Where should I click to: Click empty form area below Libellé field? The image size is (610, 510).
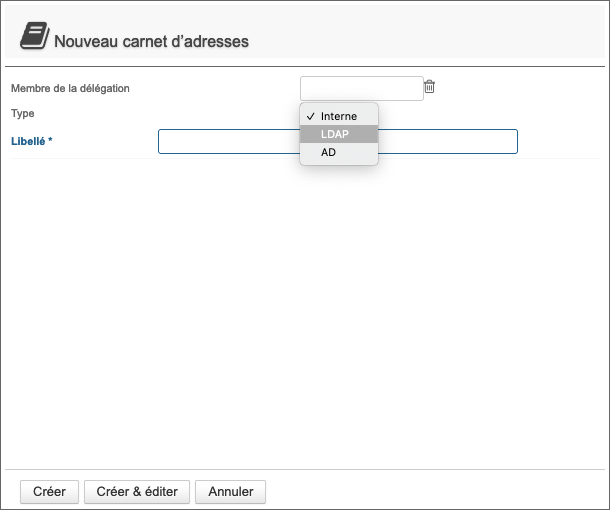[300, 300]
